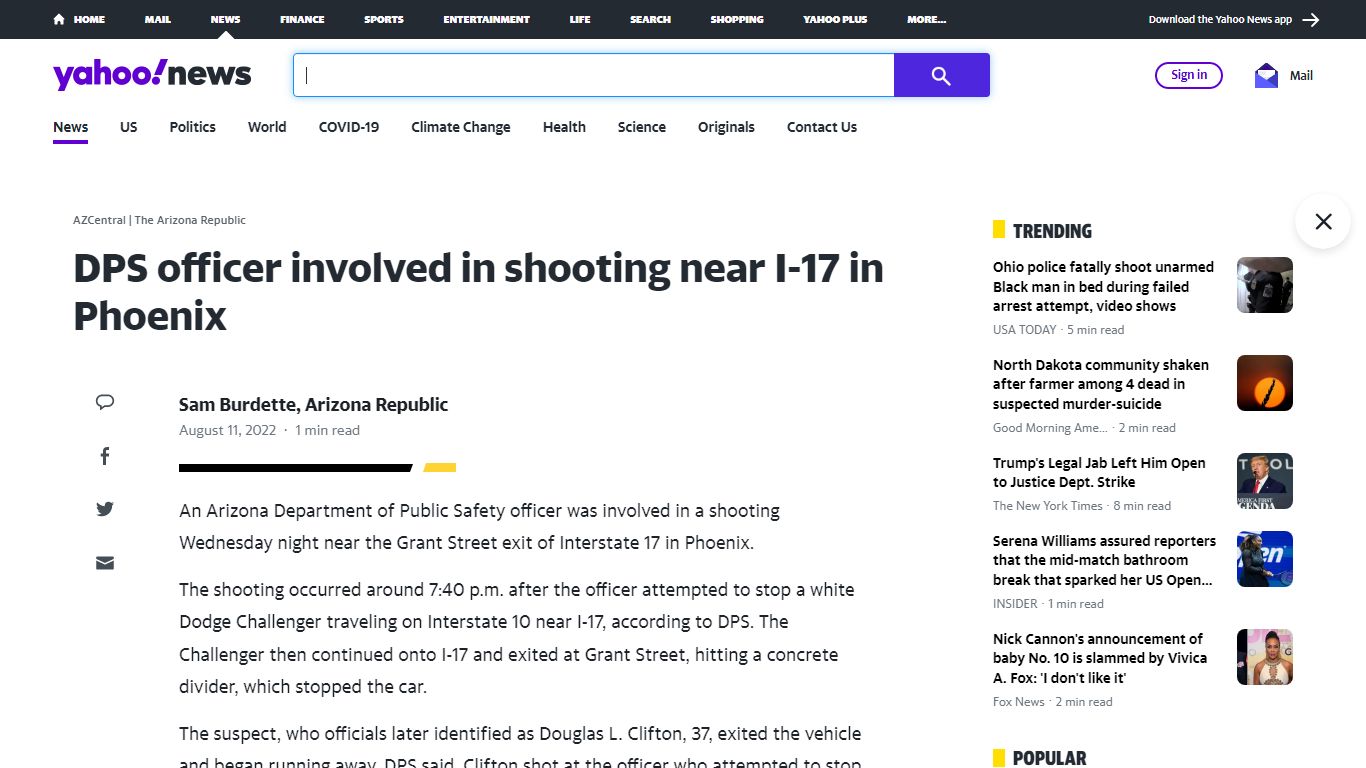Viewport: 1366px width, 768px height.
Task: Open Nick Cannon story thumbnail
Action: (1265, 657)
